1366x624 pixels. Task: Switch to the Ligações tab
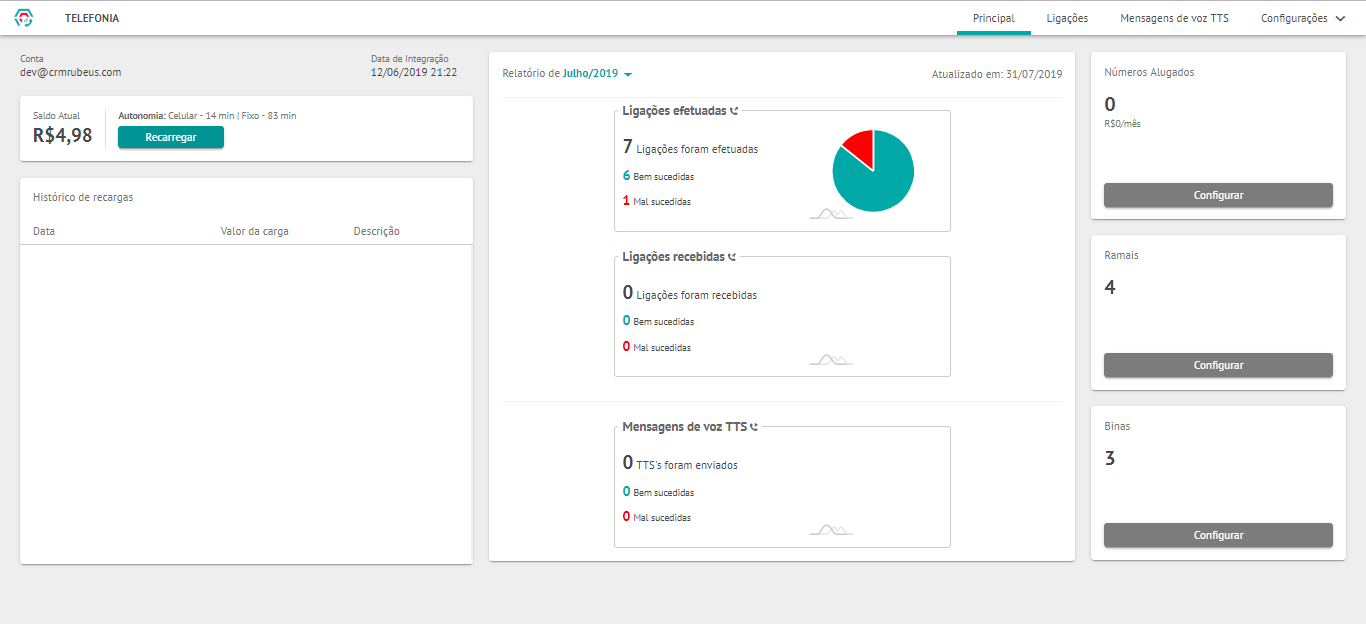click(x=1067, y=18)
